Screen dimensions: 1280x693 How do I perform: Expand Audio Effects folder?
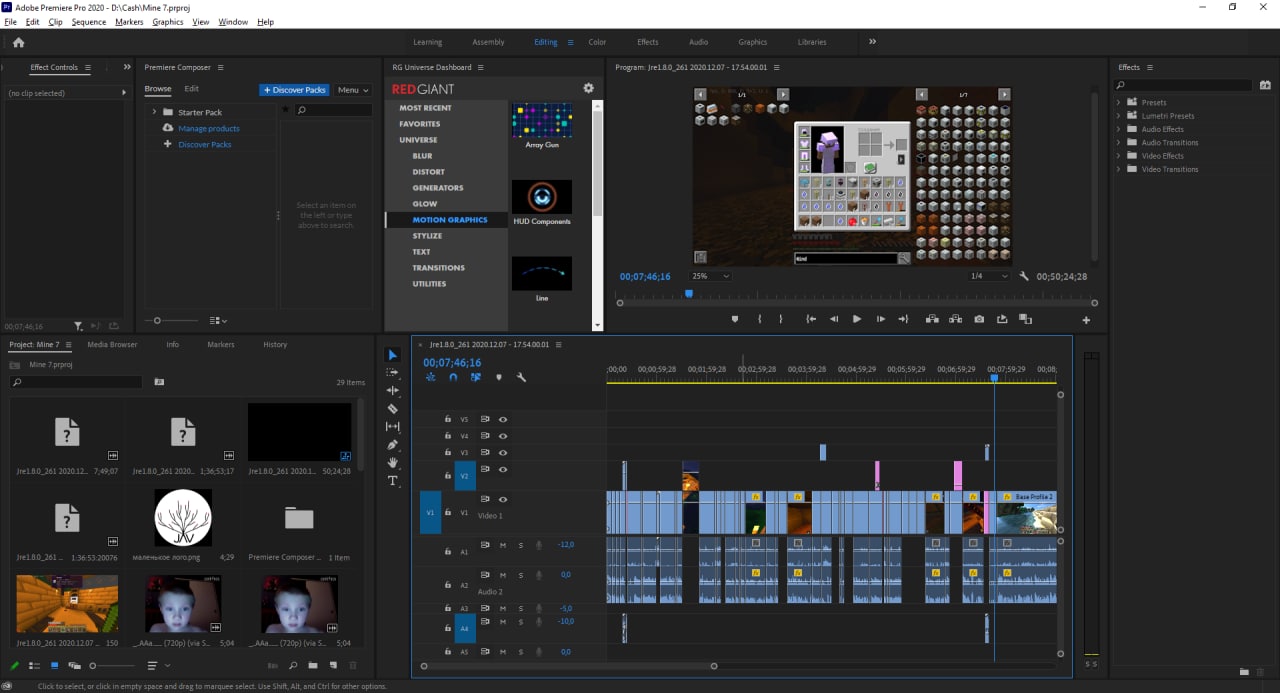1119,129
